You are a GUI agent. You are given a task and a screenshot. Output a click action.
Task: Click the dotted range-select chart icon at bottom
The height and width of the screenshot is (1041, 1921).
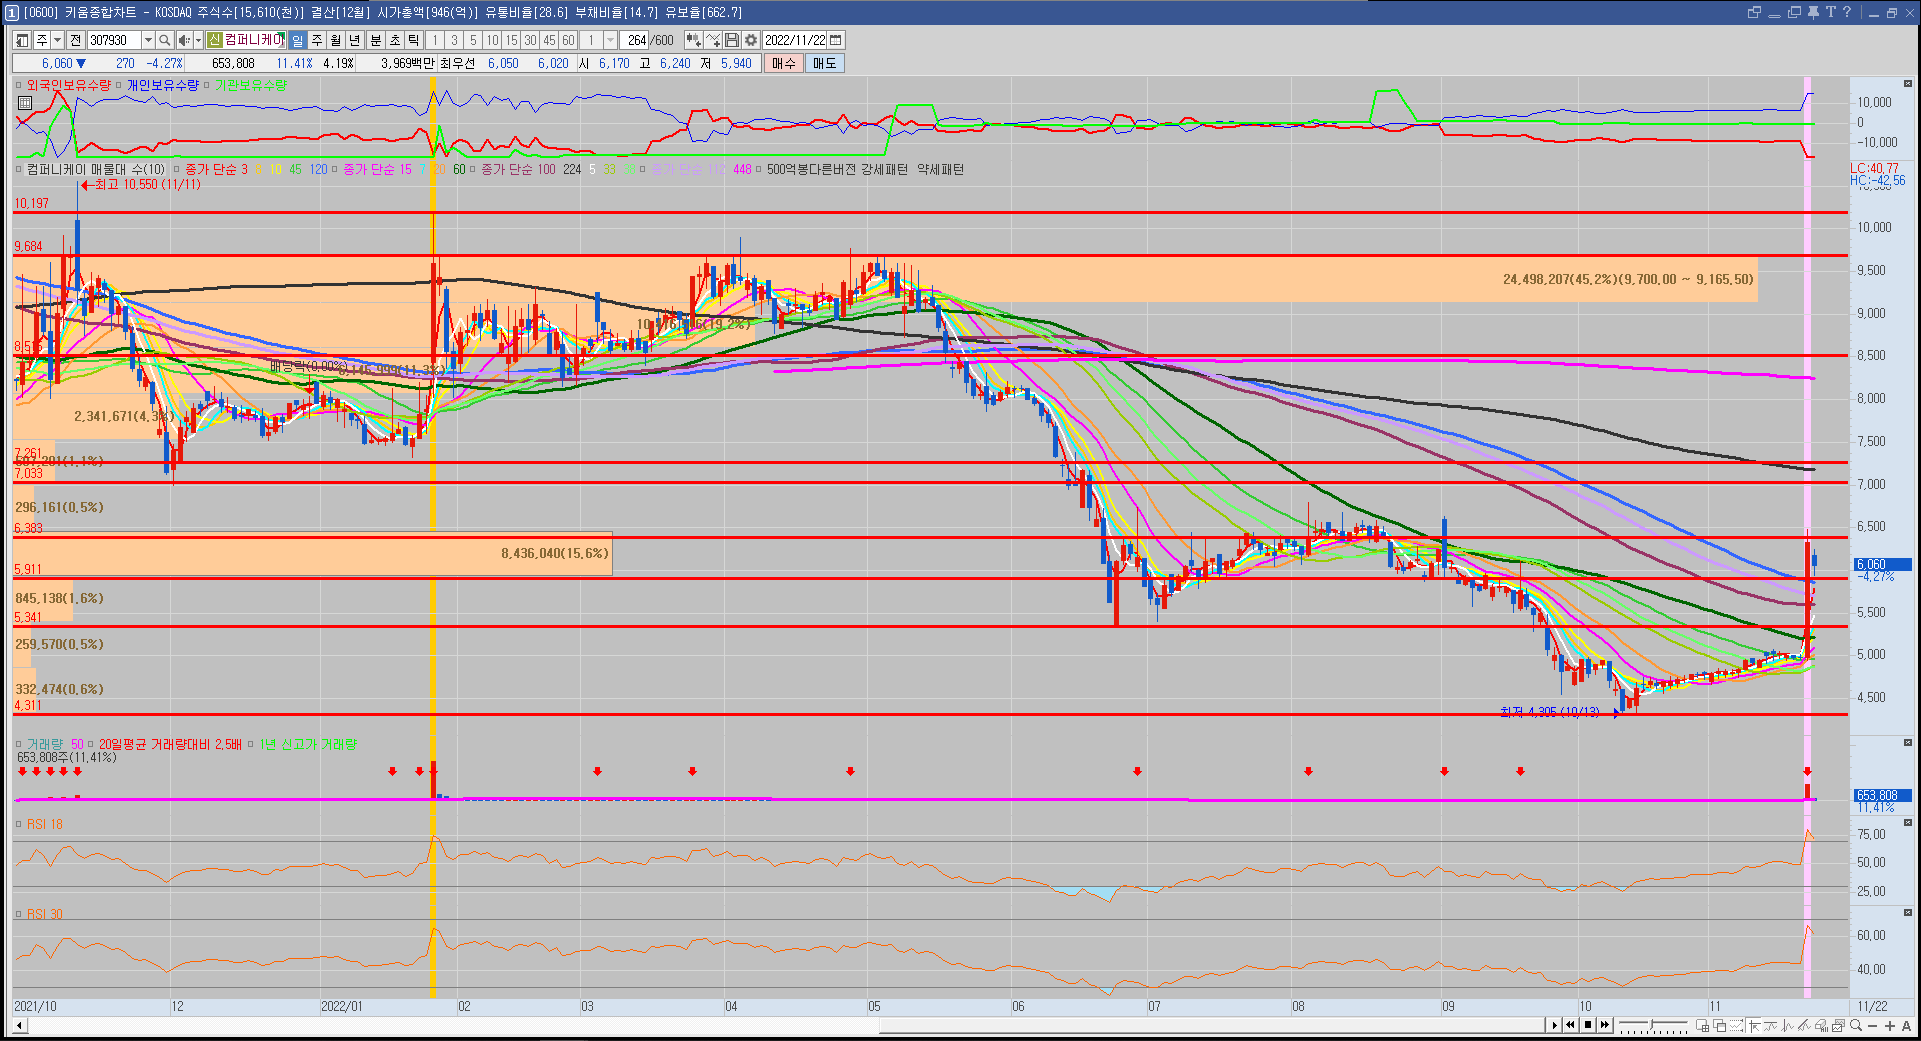[x=1737, y=1025]
